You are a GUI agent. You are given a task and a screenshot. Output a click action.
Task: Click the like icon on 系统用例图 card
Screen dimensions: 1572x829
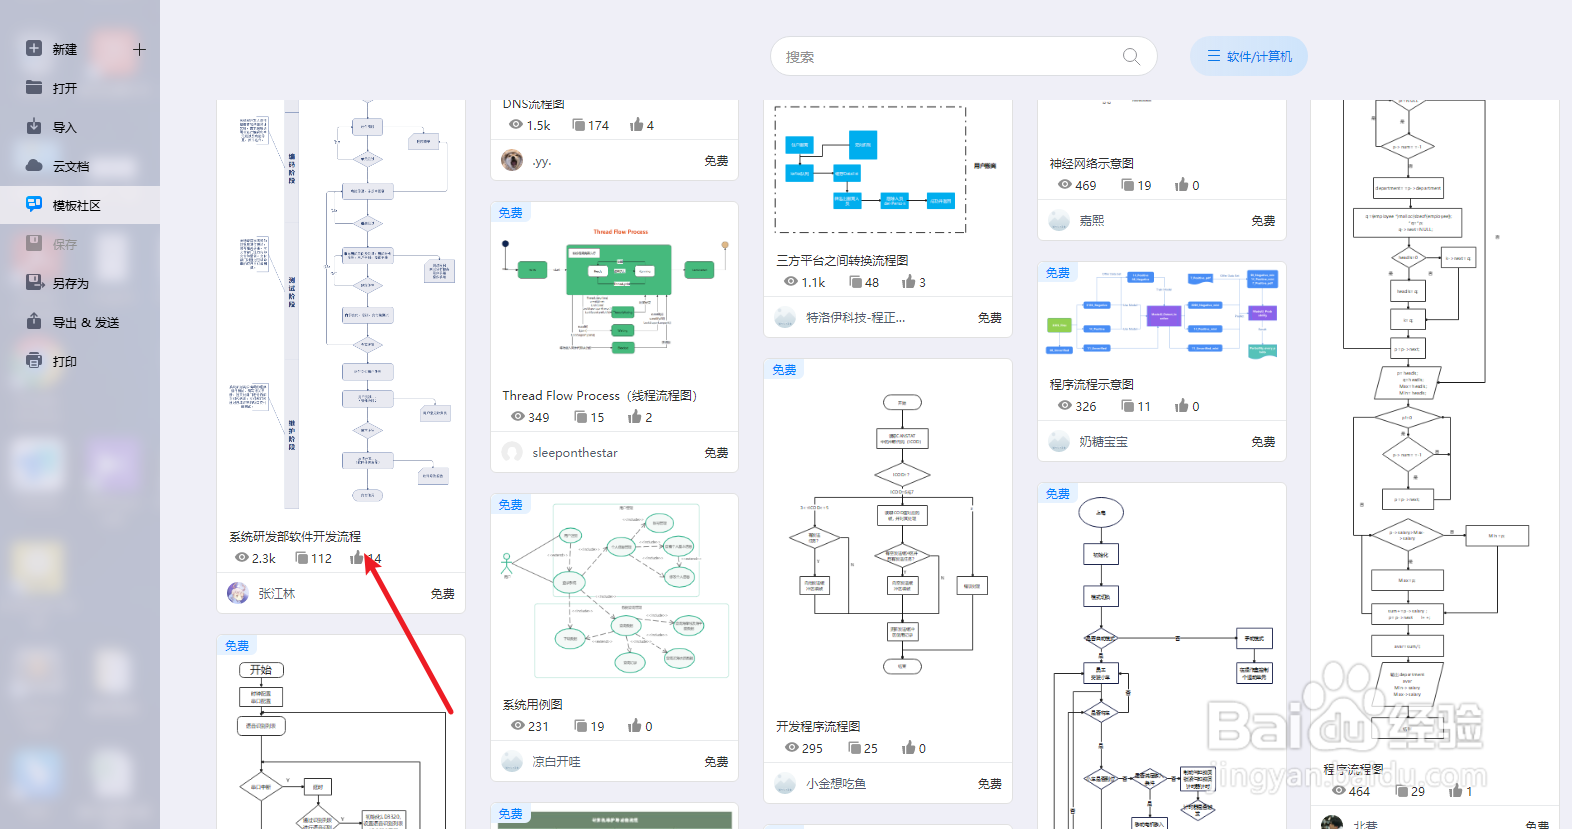tap(634, 726)
